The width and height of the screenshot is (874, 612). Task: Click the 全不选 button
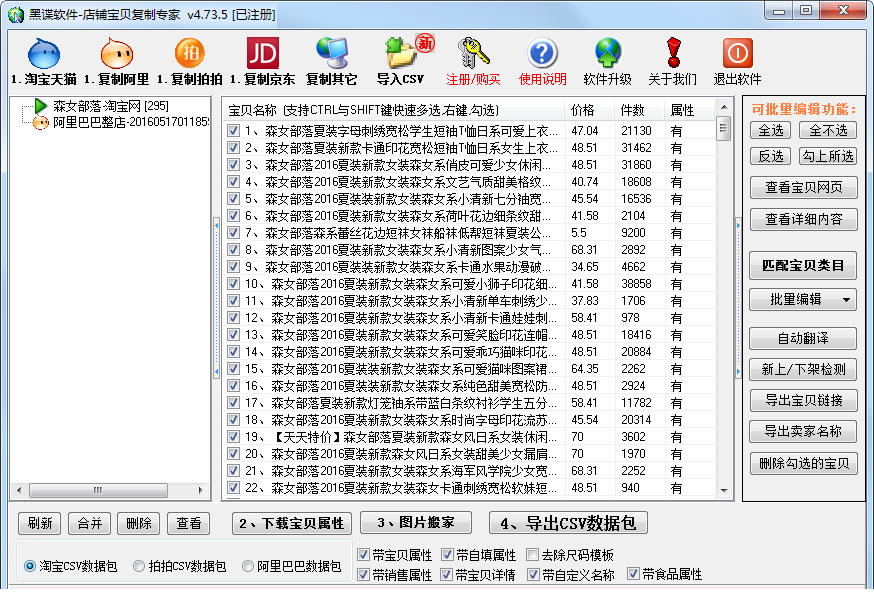[x=828, y=130]
